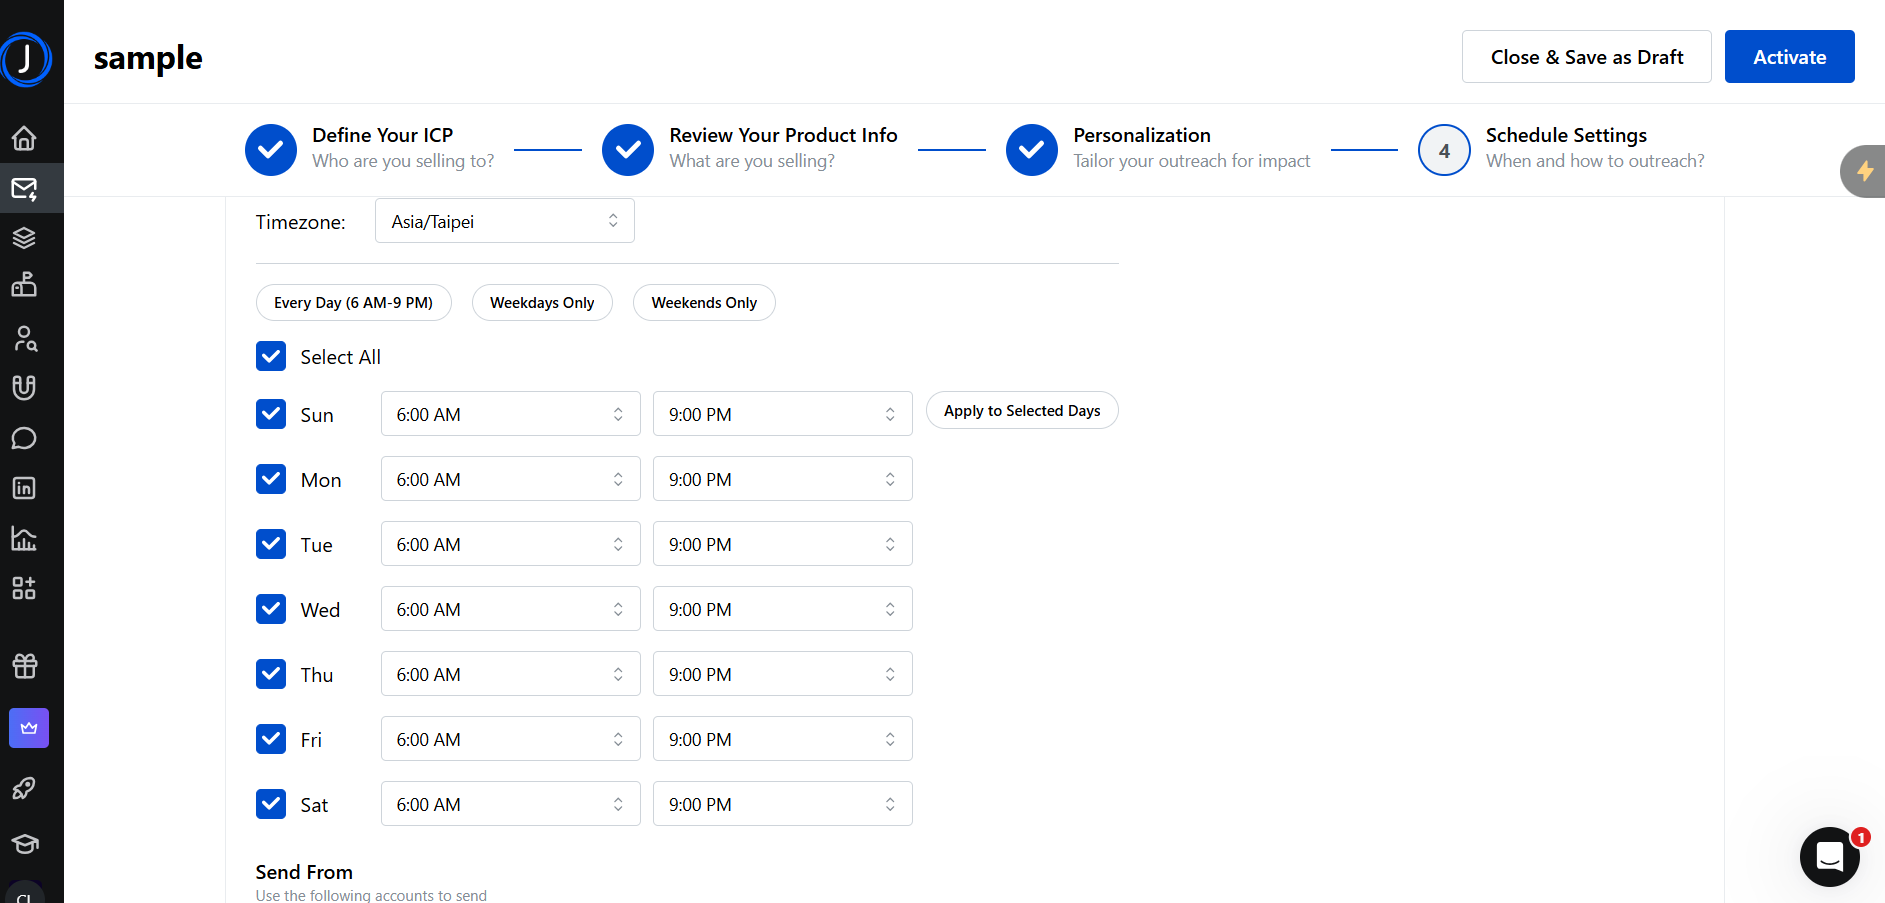Uncheck the Select All checkbox

[x=270, y=356]
